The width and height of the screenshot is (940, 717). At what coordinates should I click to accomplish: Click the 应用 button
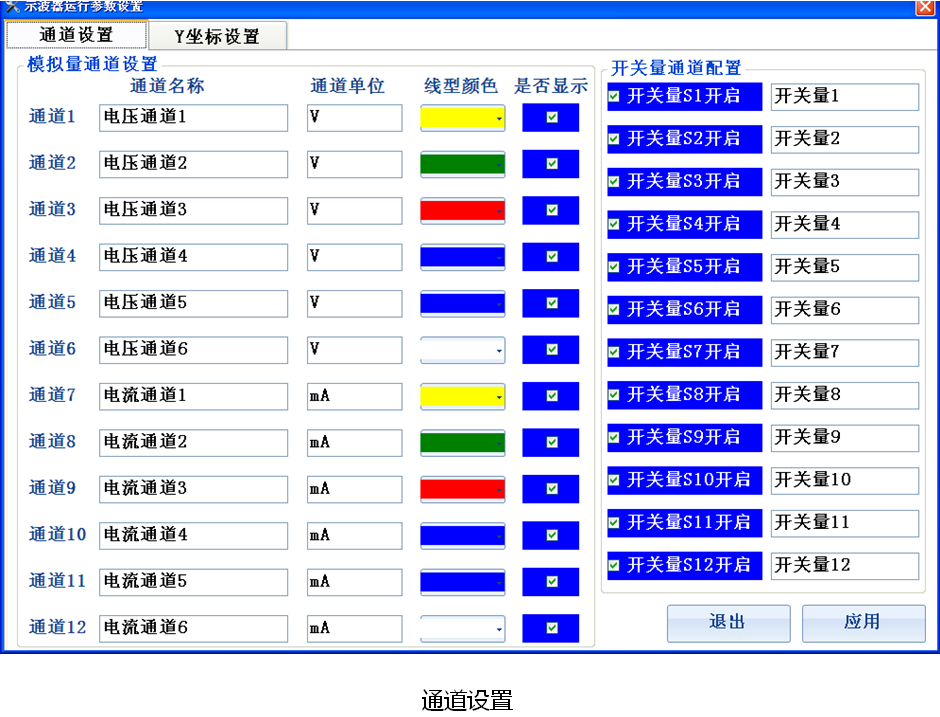click(861, 622)
